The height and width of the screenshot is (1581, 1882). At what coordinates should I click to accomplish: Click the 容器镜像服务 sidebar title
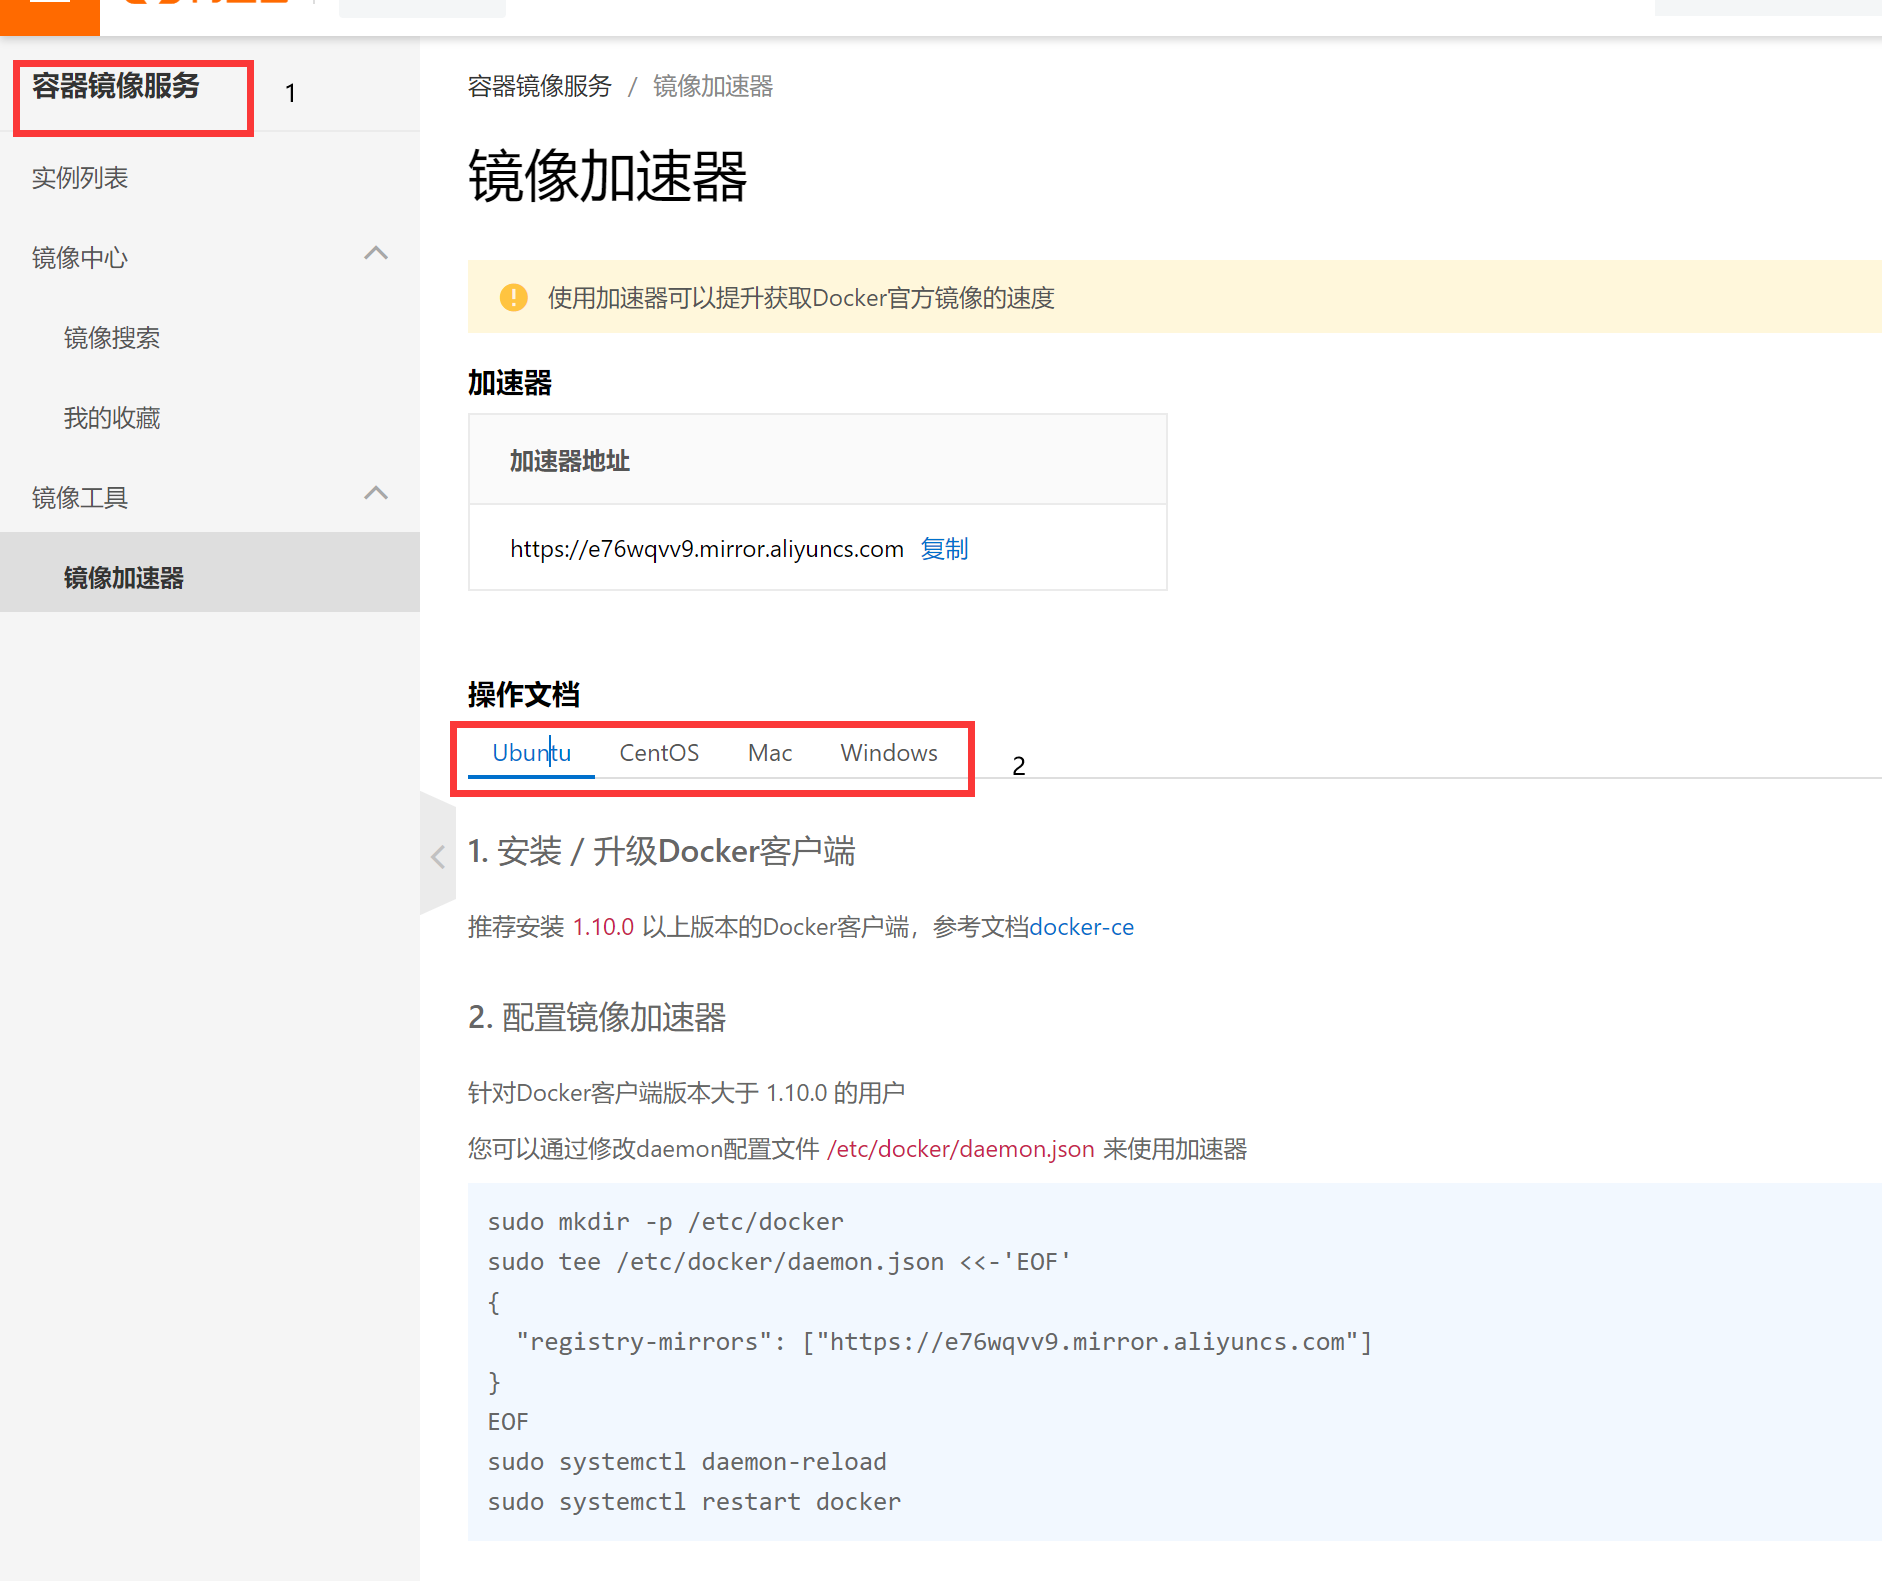point(116,86)
